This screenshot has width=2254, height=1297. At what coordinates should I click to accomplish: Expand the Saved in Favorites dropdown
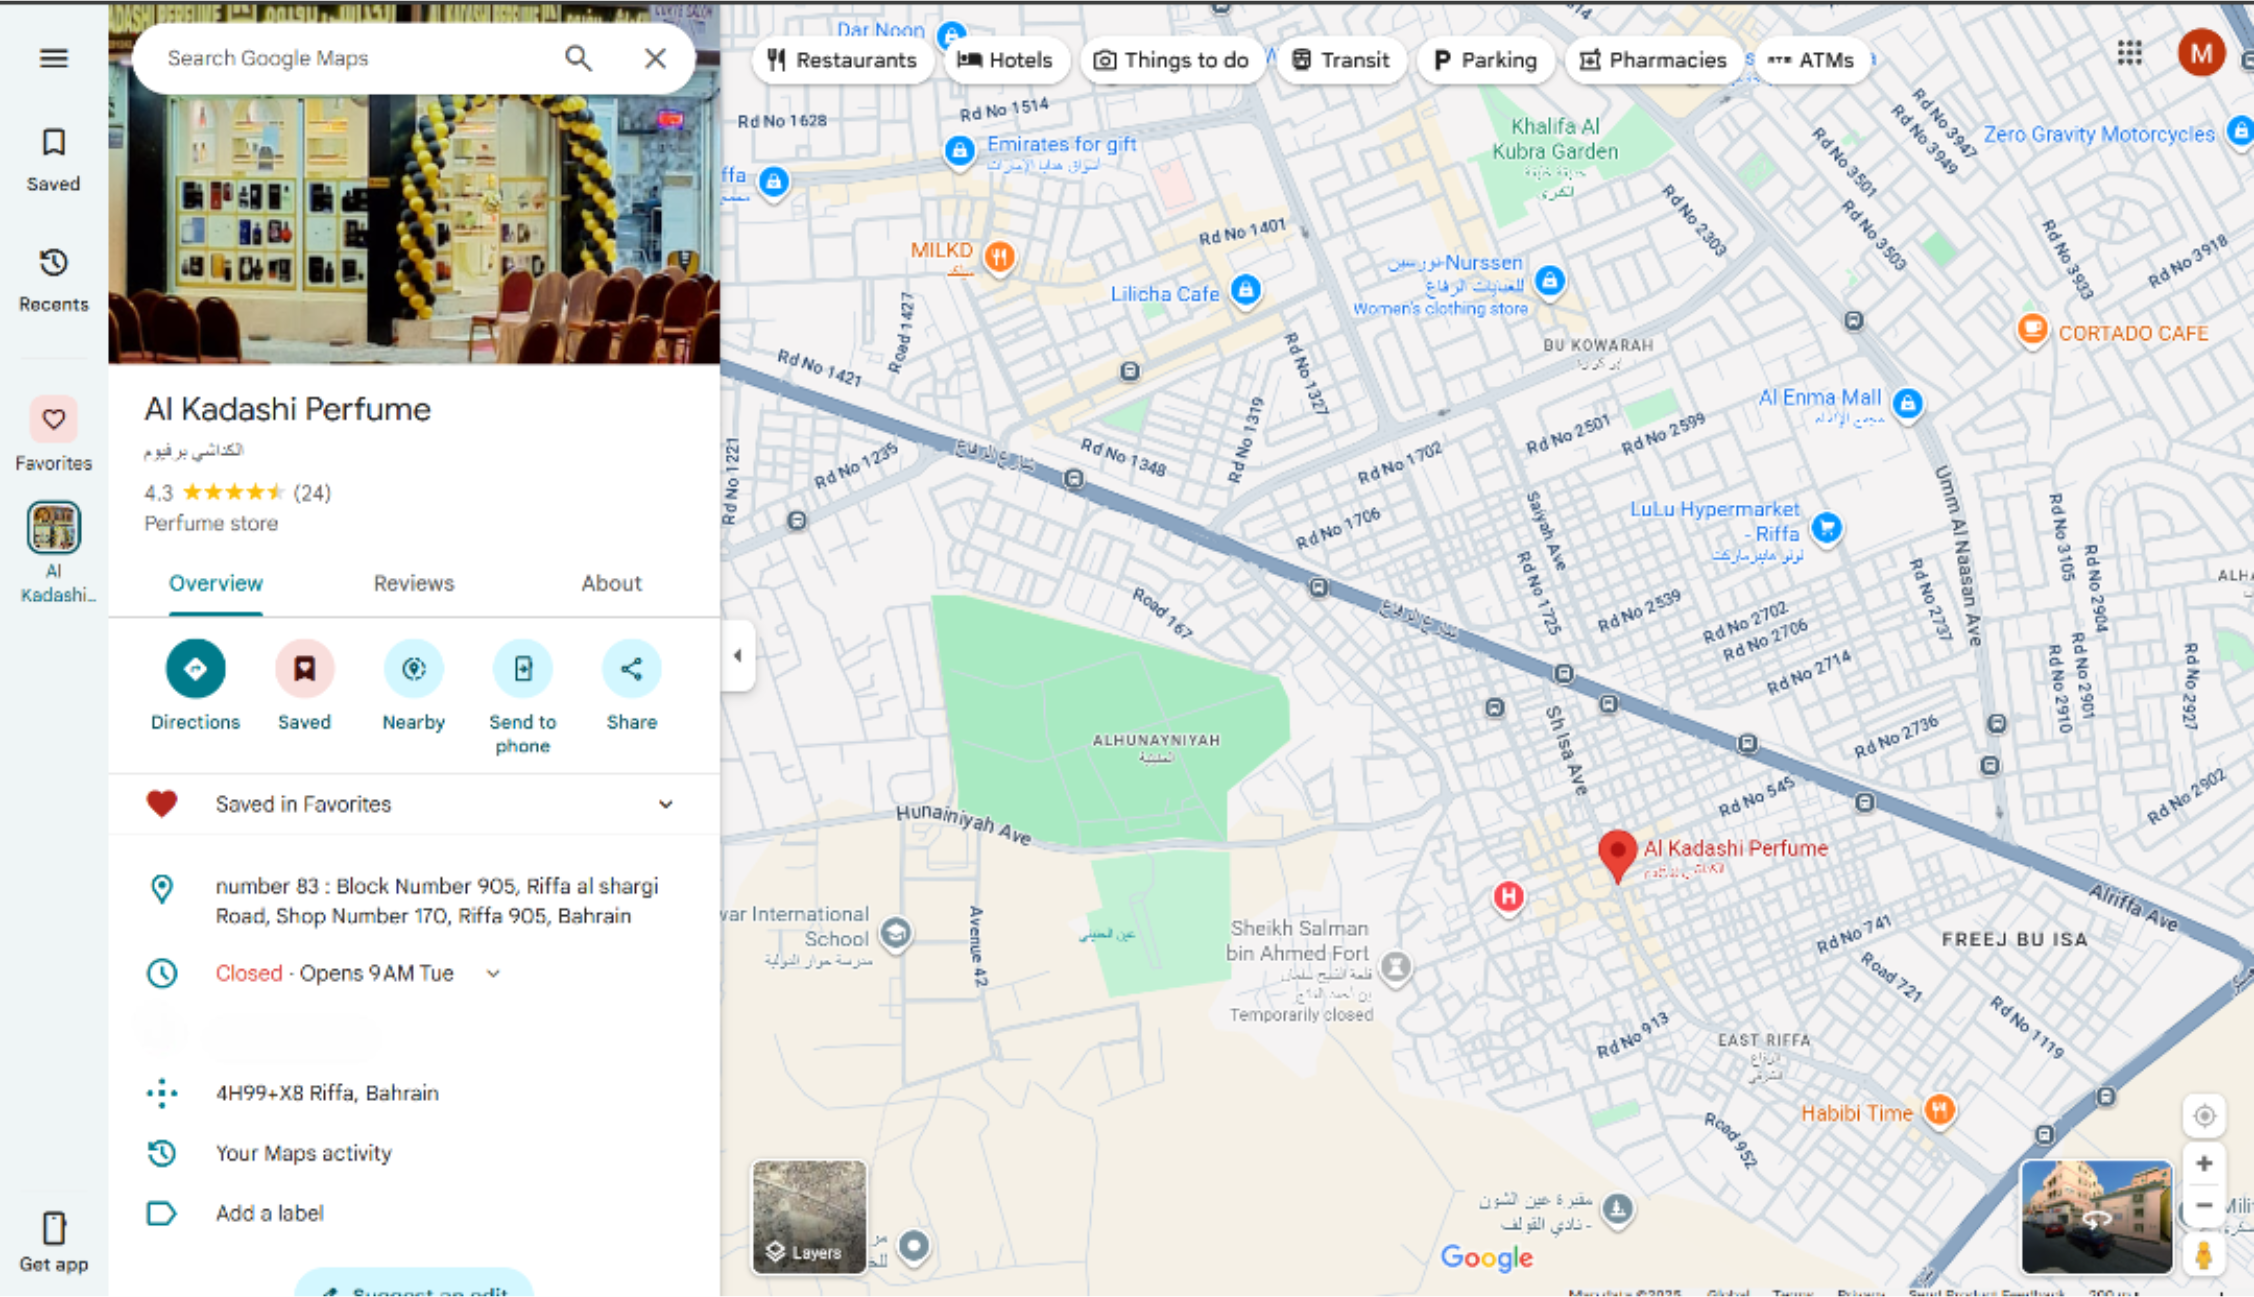point(665,804)
